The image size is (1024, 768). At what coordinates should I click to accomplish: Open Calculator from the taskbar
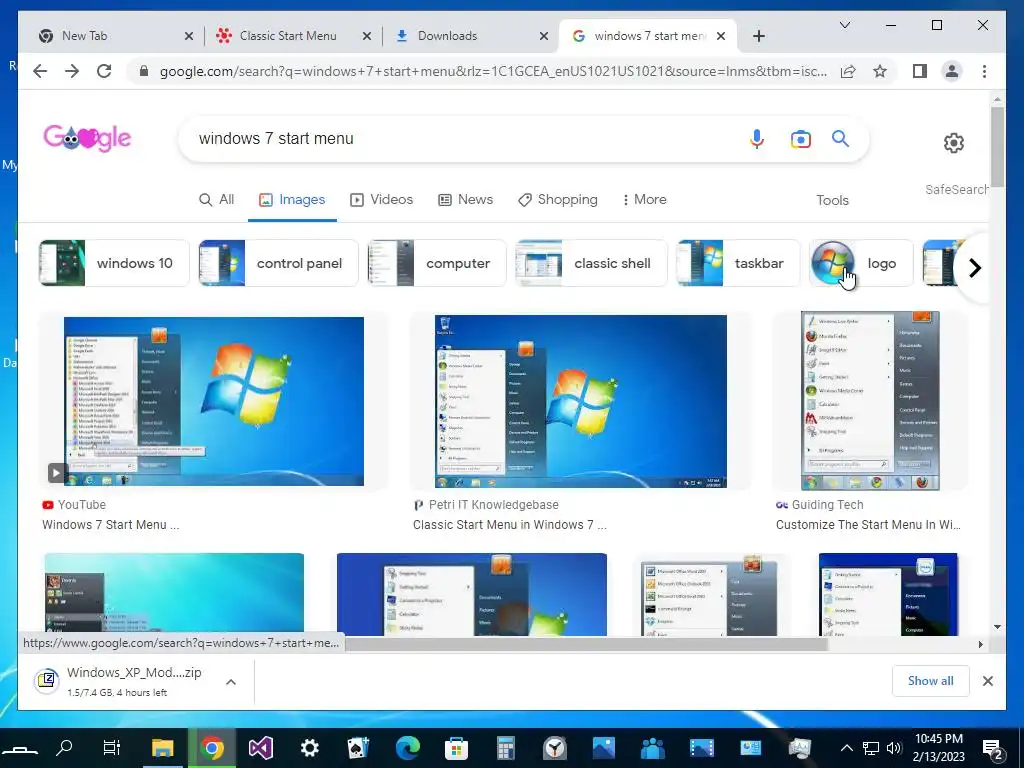505,748
